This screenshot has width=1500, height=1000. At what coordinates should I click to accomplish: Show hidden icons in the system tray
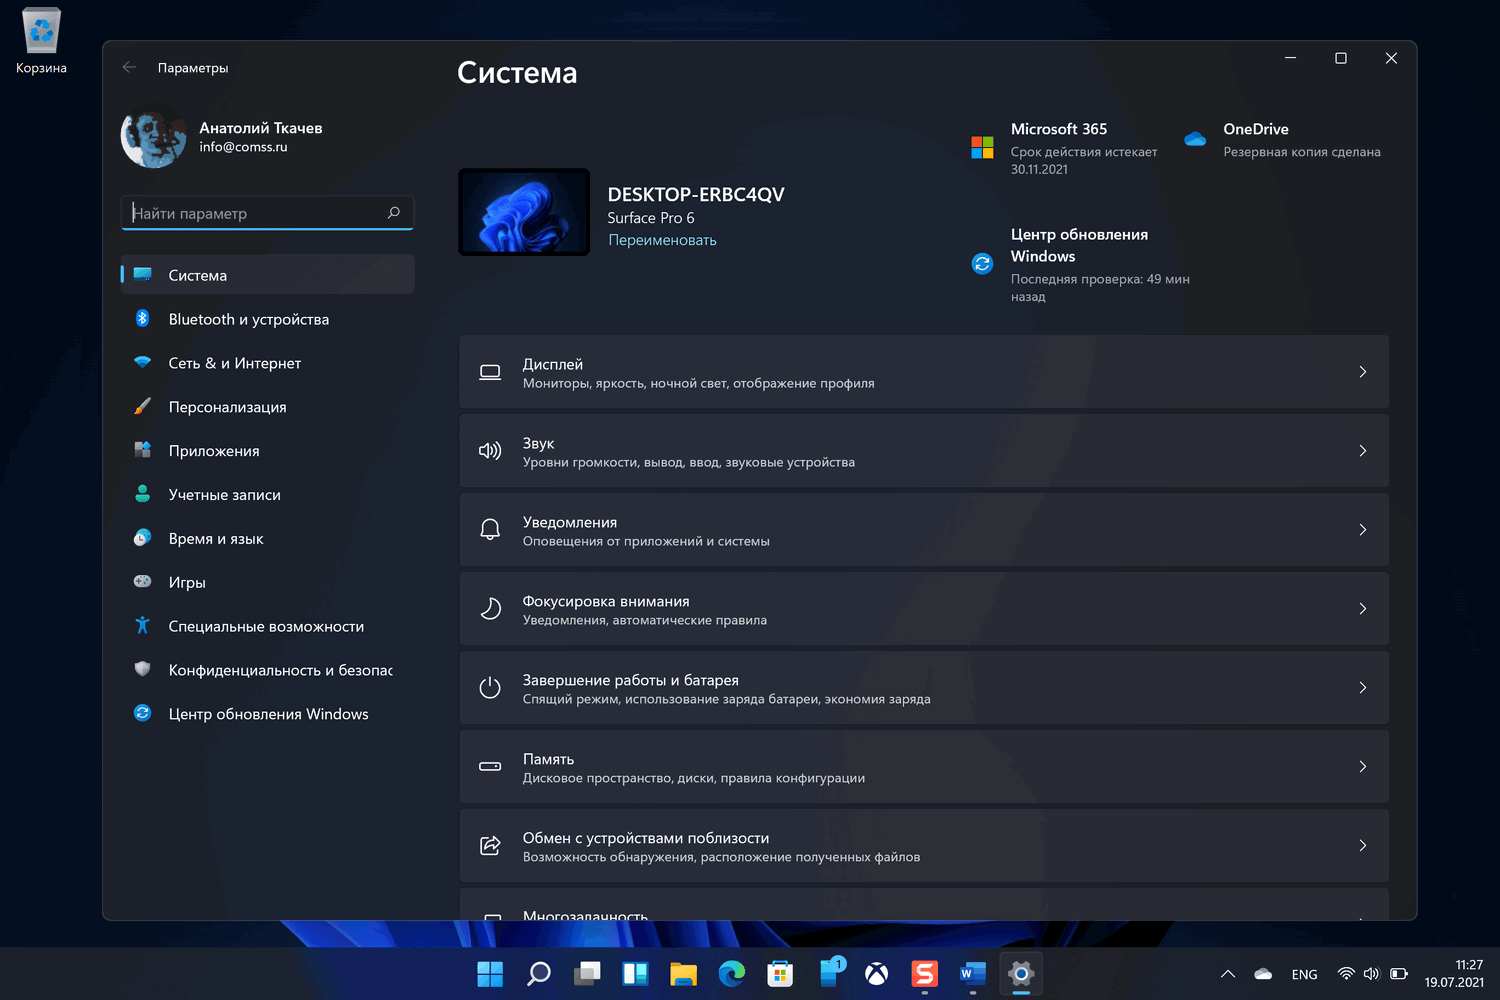tap(1228, 974)
